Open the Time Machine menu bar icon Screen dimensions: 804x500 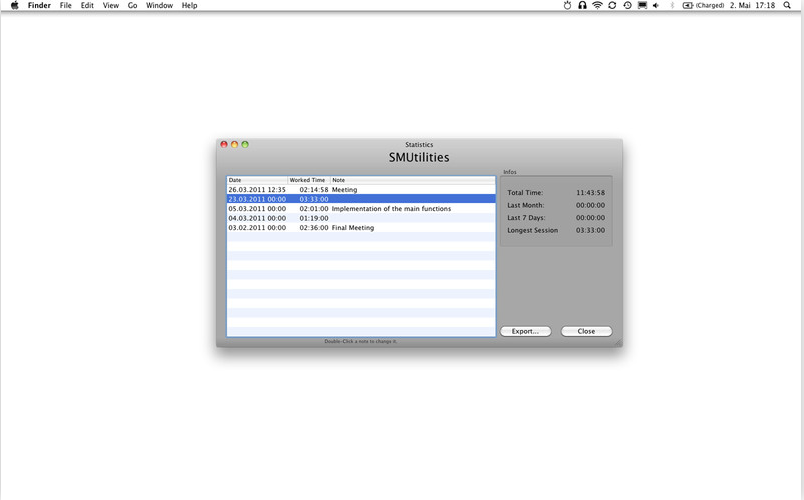tap(627, 5)
